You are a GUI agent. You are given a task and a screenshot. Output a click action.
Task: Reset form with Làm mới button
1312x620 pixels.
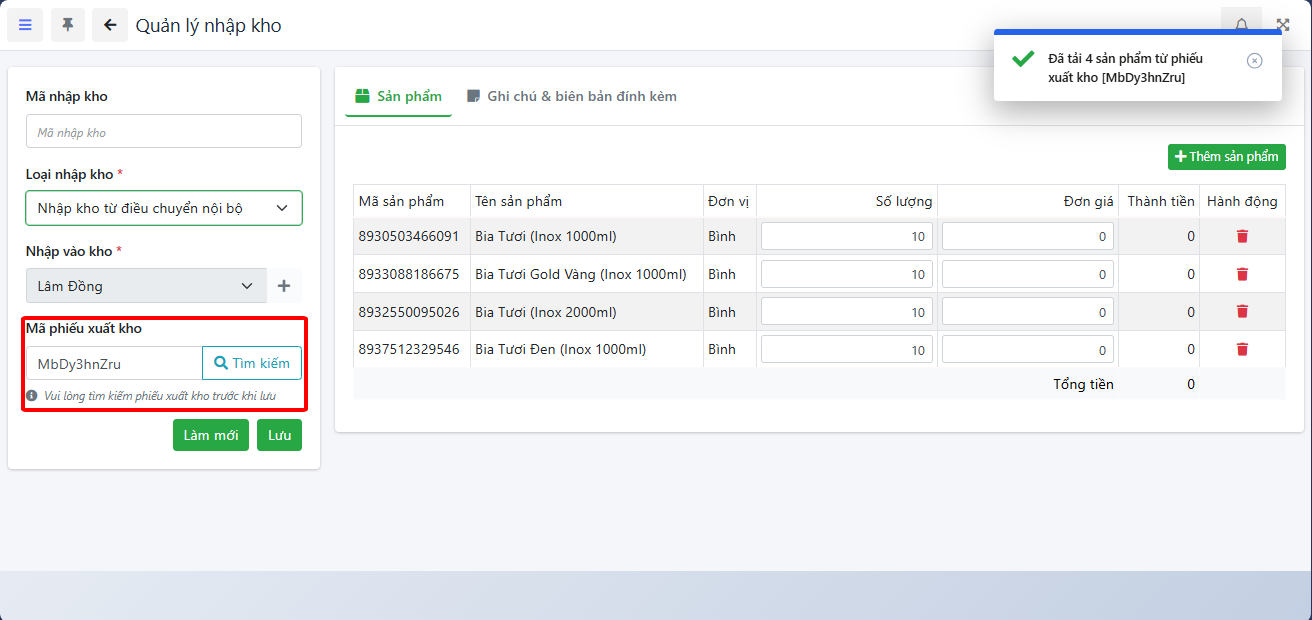(211, 435)
